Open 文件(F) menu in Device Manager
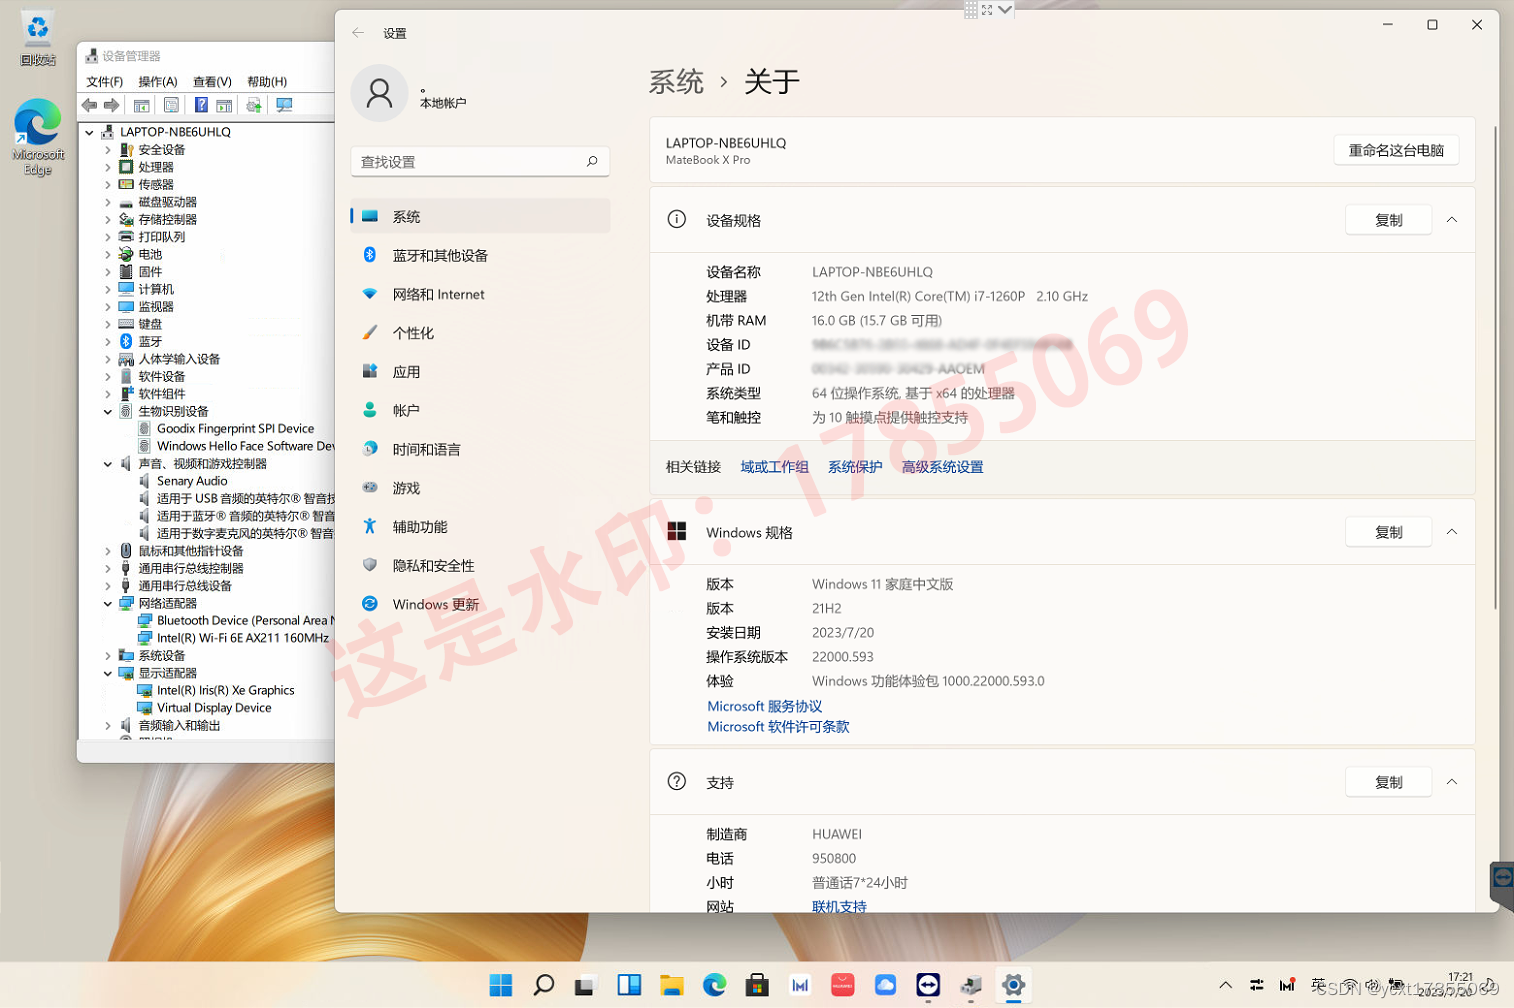This screenshot has height=1008, width=1514. pyautogui.click(x=105, y=82)
